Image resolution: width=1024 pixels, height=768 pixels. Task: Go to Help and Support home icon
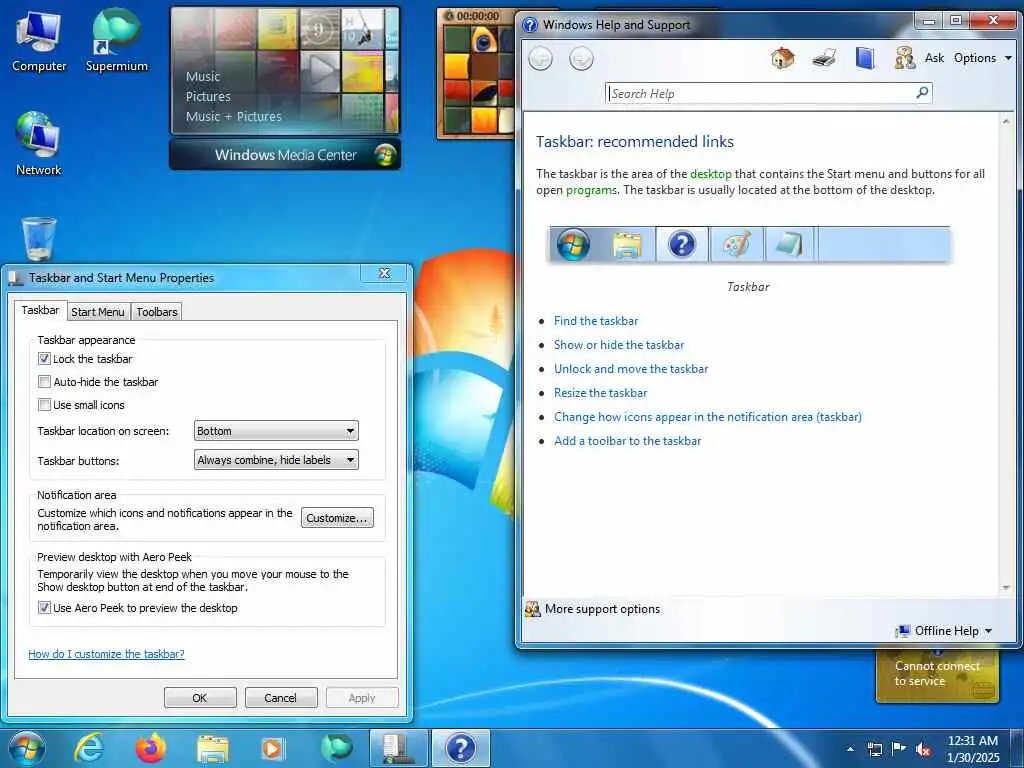782,58
